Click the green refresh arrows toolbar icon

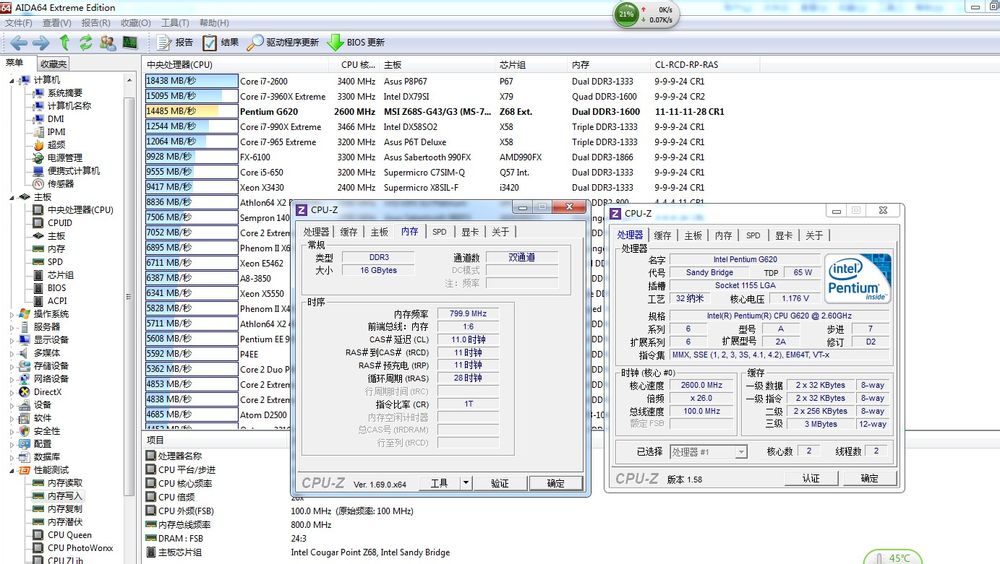tap(86, 43)
